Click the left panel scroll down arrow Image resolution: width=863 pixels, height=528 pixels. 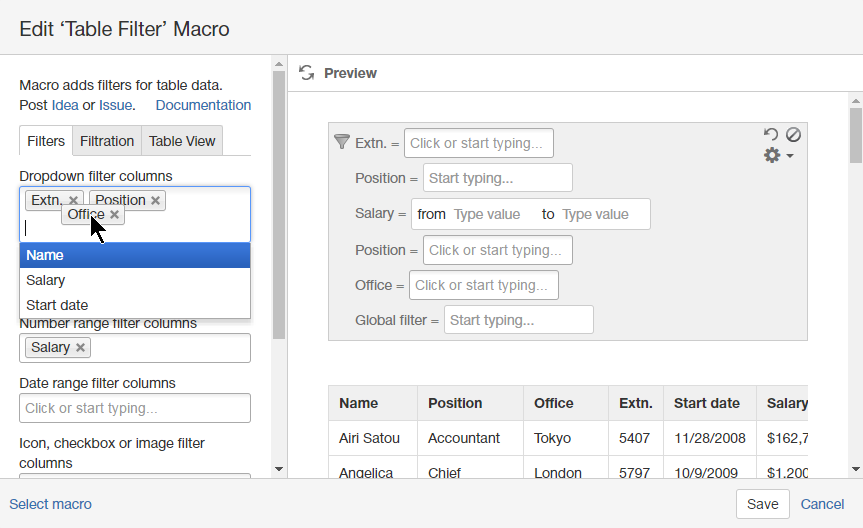[279, 469]
